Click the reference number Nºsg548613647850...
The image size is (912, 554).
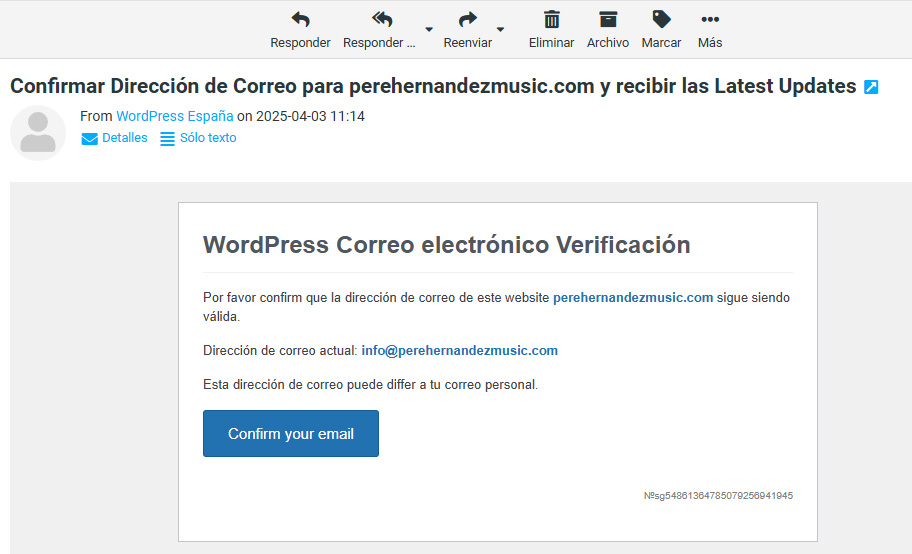tap(718, 496)
